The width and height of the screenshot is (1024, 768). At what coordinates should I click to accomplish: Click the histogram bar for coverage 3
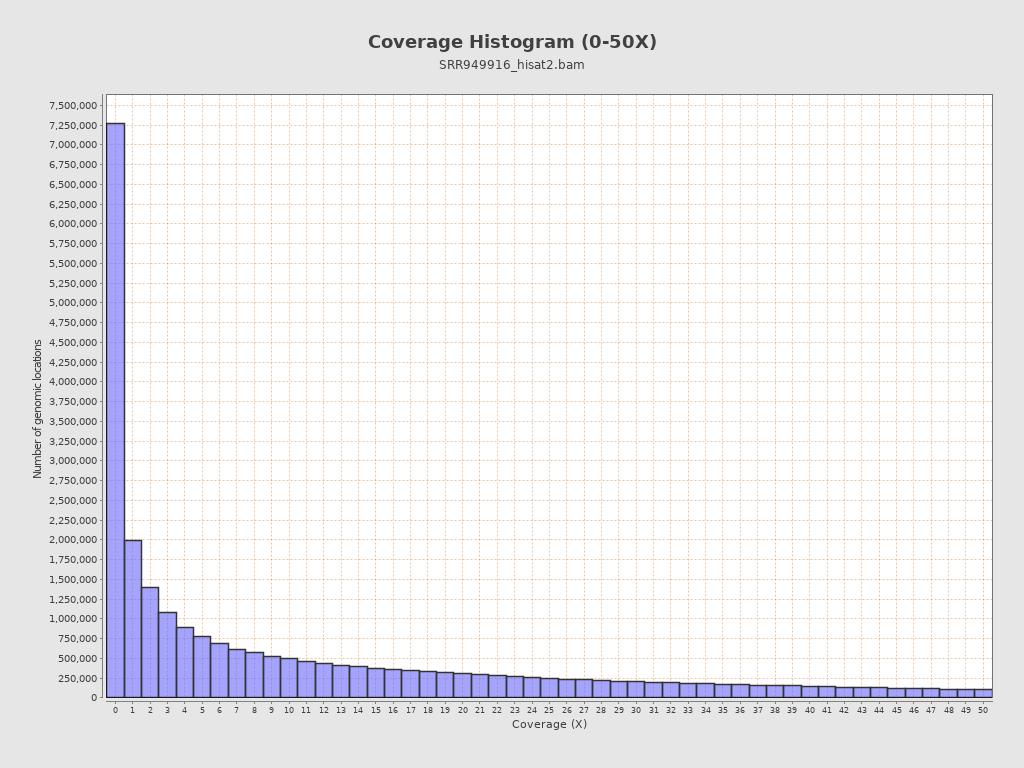[167, 654]
